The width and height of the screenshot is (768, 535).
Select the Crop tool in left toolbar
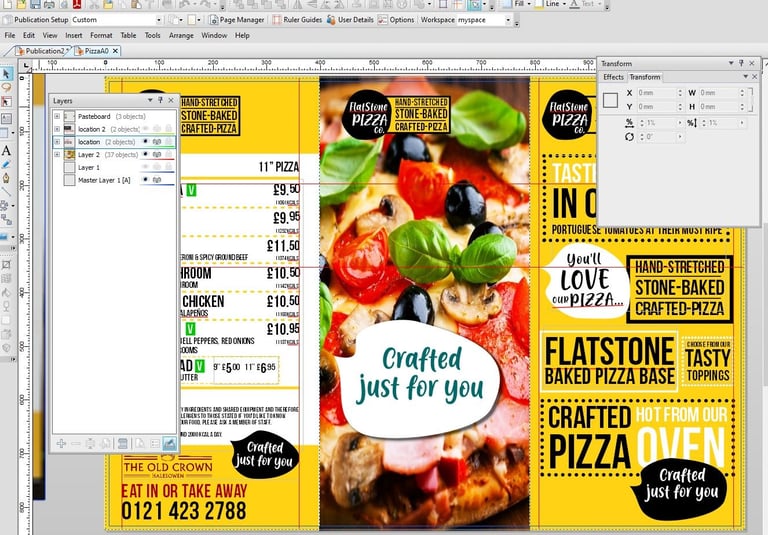[x=6, y=265]
